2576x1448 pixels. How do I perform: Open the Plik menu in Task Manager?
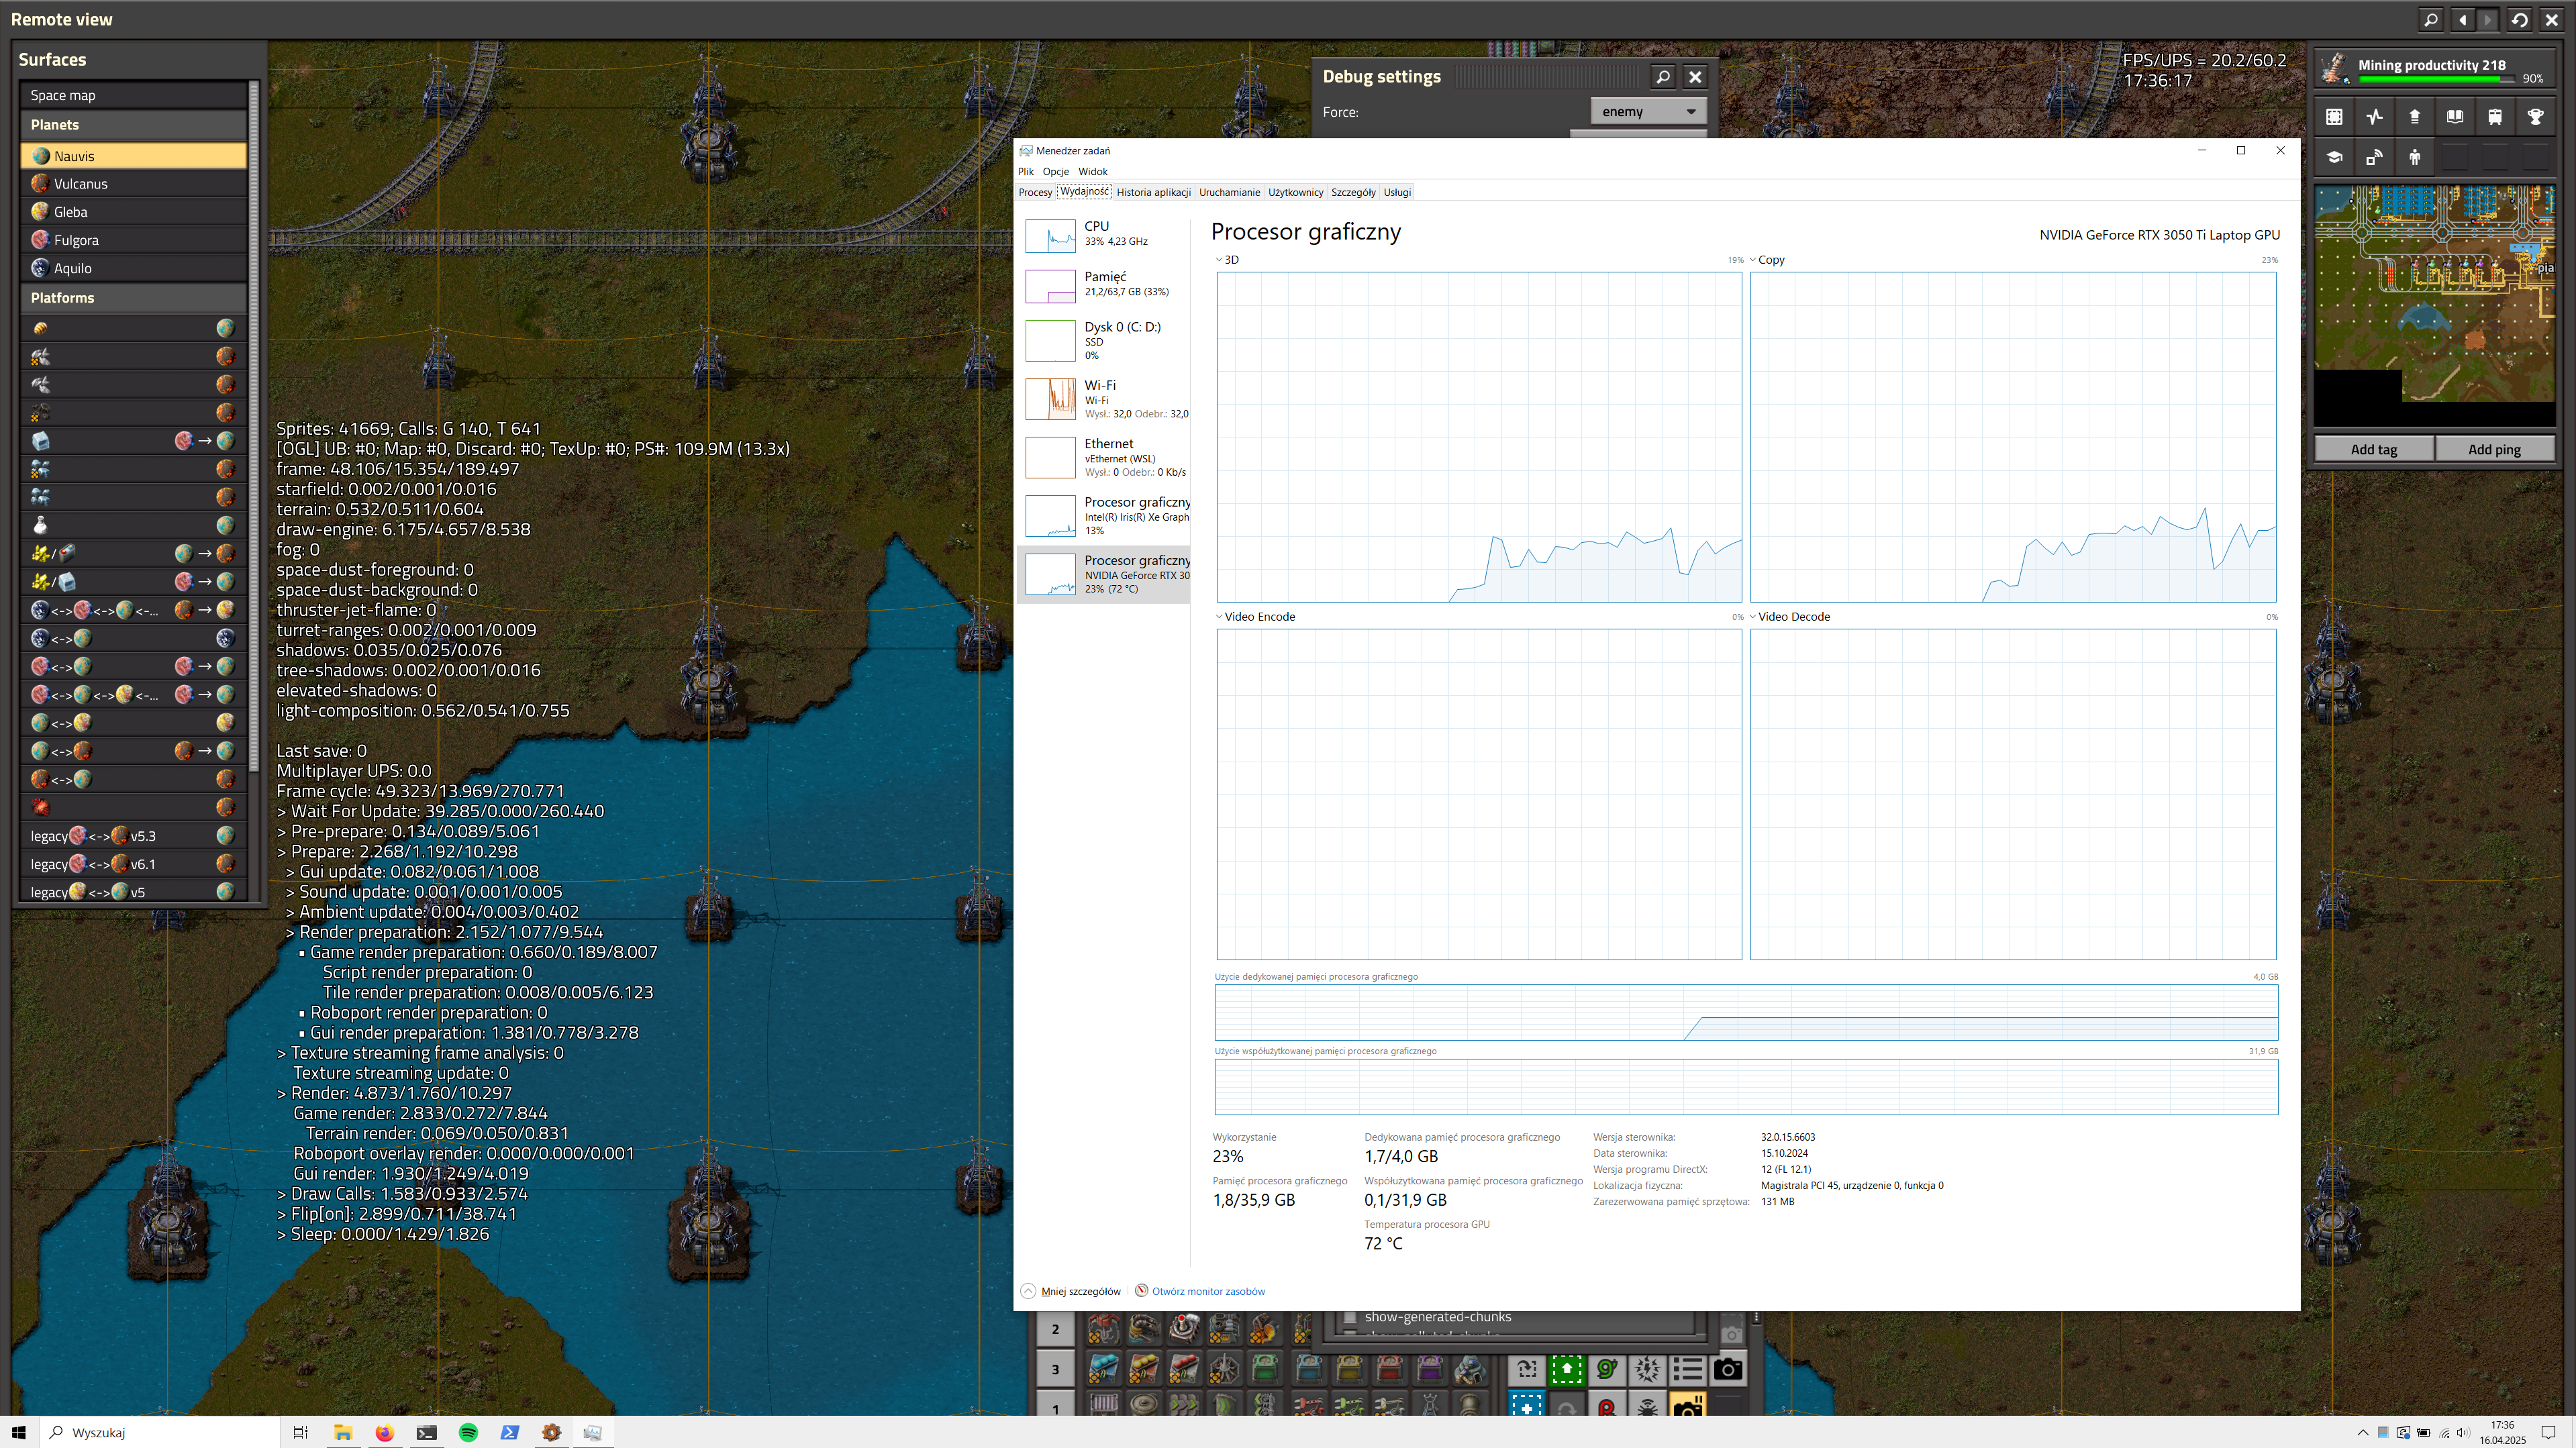1026,171
